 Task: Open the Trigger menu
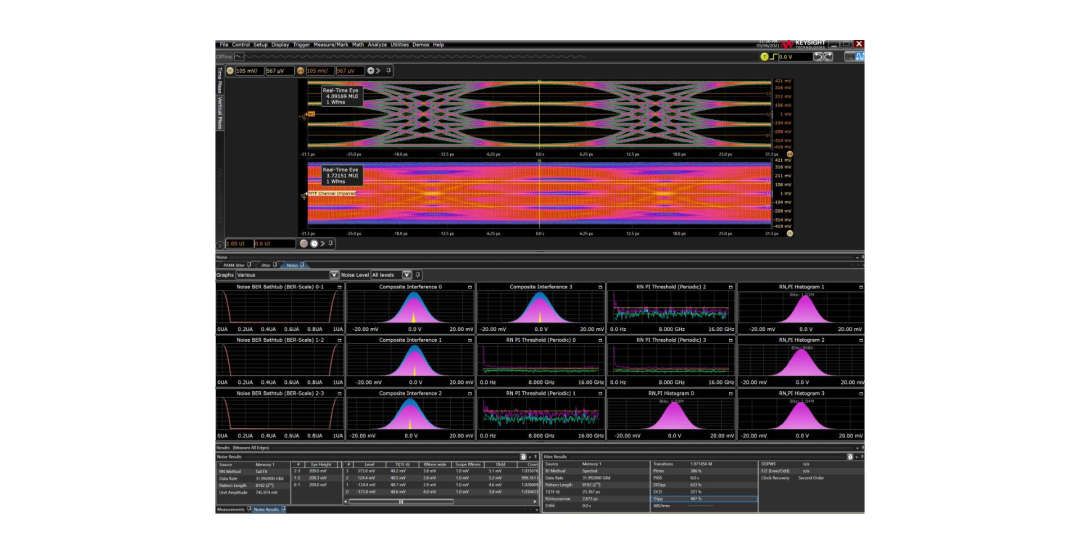(x=302, y=45)
